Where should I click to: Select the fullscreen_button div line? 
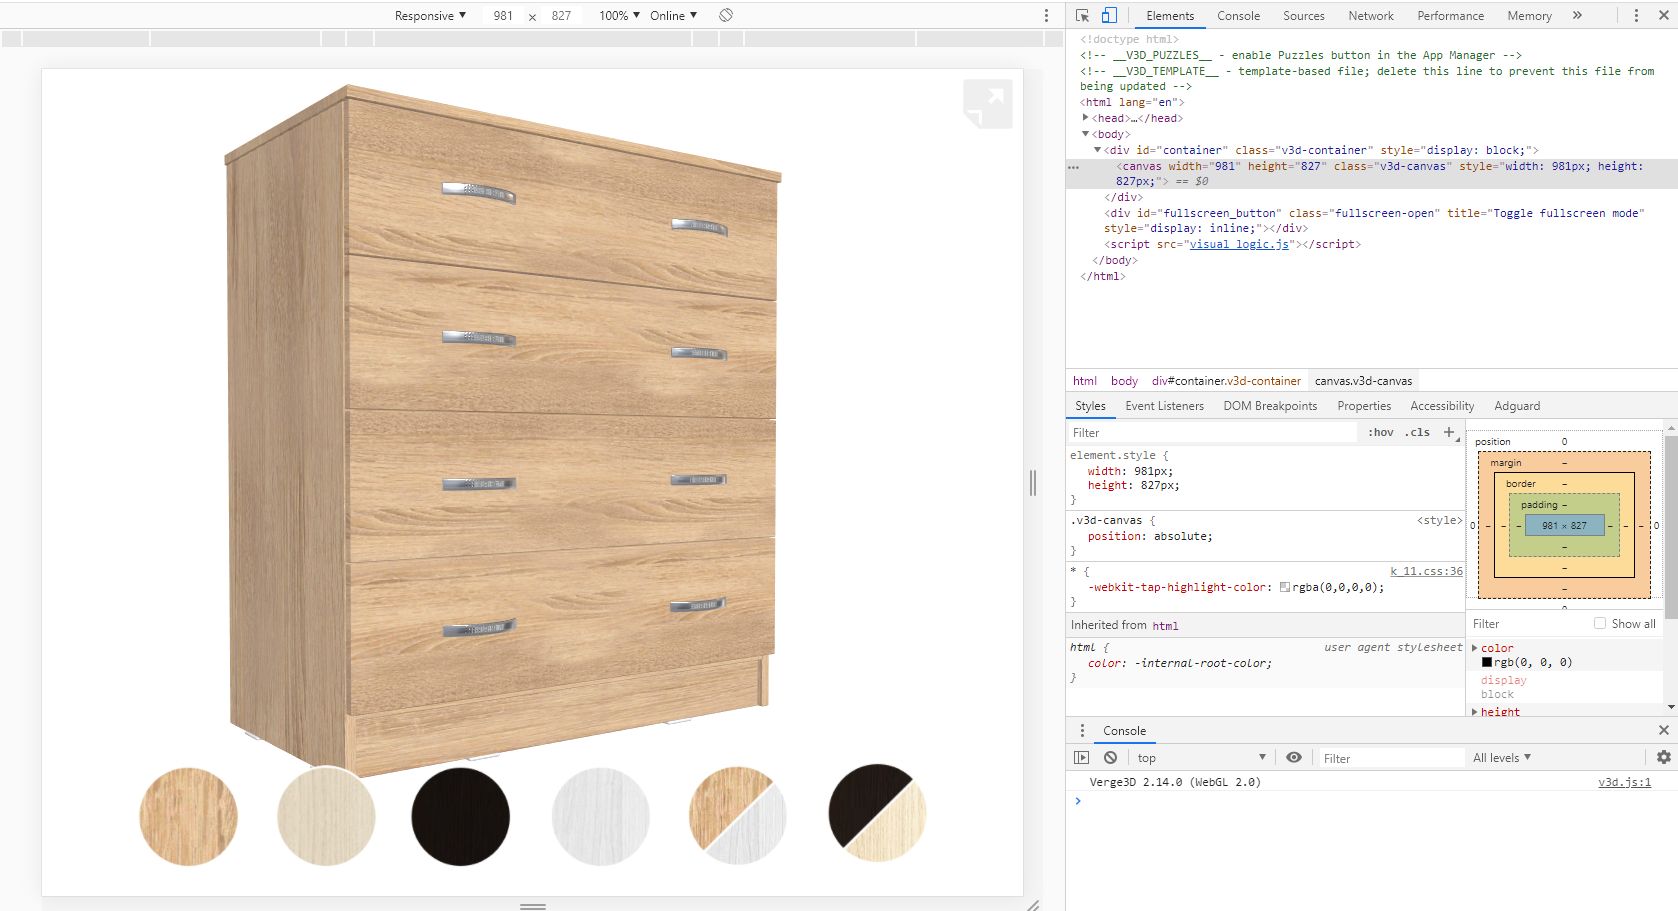point(1371,221)
